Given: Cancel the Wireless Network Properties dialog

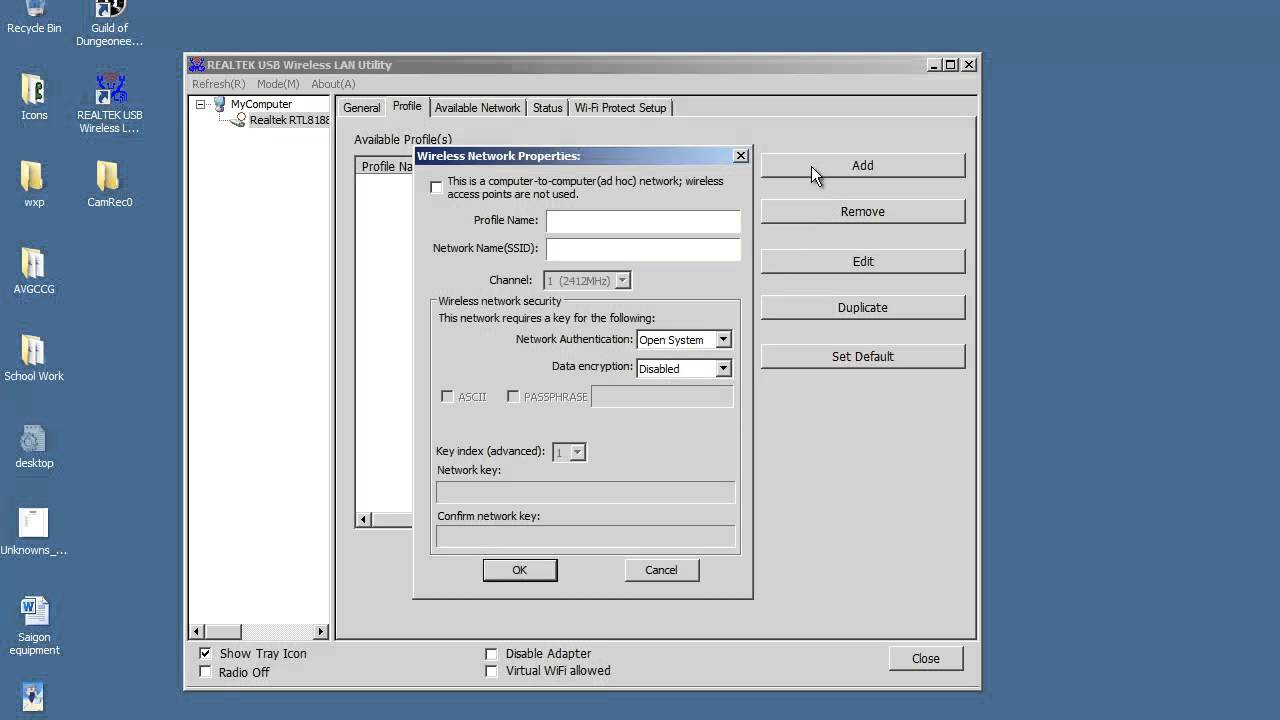Looking at the screenshot, I should pyautogui.click(x=661, y=570).
